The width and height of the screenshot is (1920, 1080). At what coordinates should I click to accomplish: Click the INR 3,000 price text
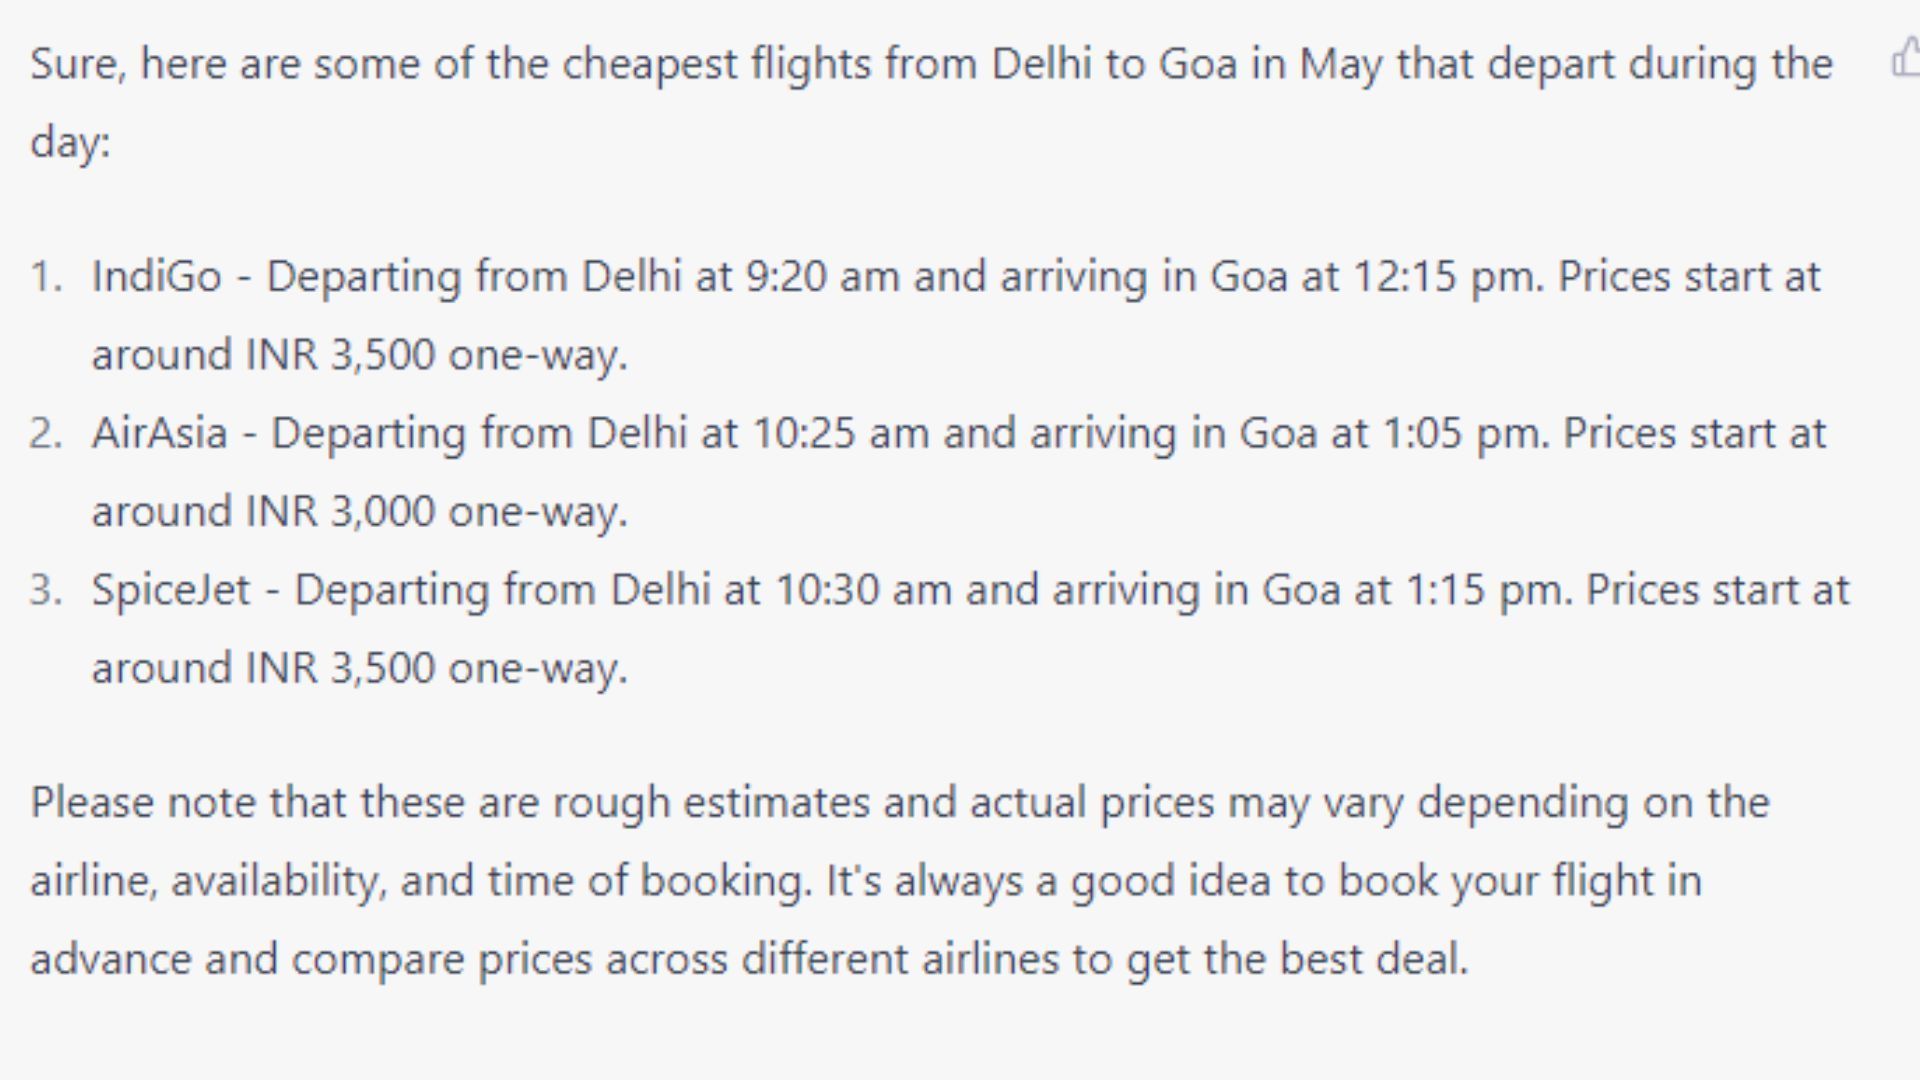[x=340, y=512]
